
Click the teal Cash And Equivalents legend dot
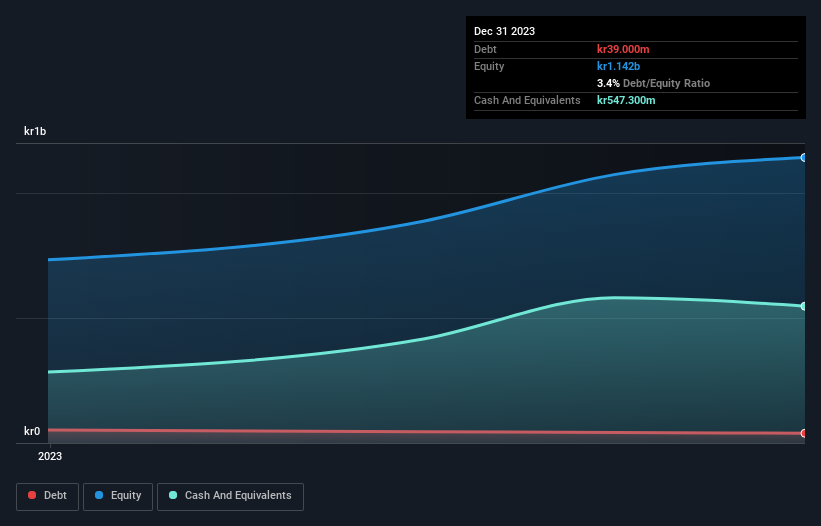pyautogui.click(x=173, y=495)
